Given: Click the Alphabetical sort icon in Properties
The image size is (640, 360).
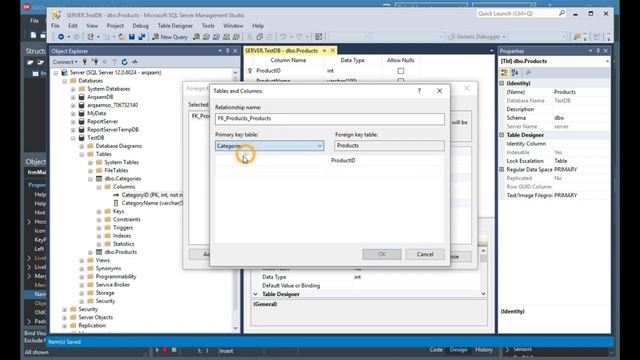Looking at the screenshot, I should point(515,73).
